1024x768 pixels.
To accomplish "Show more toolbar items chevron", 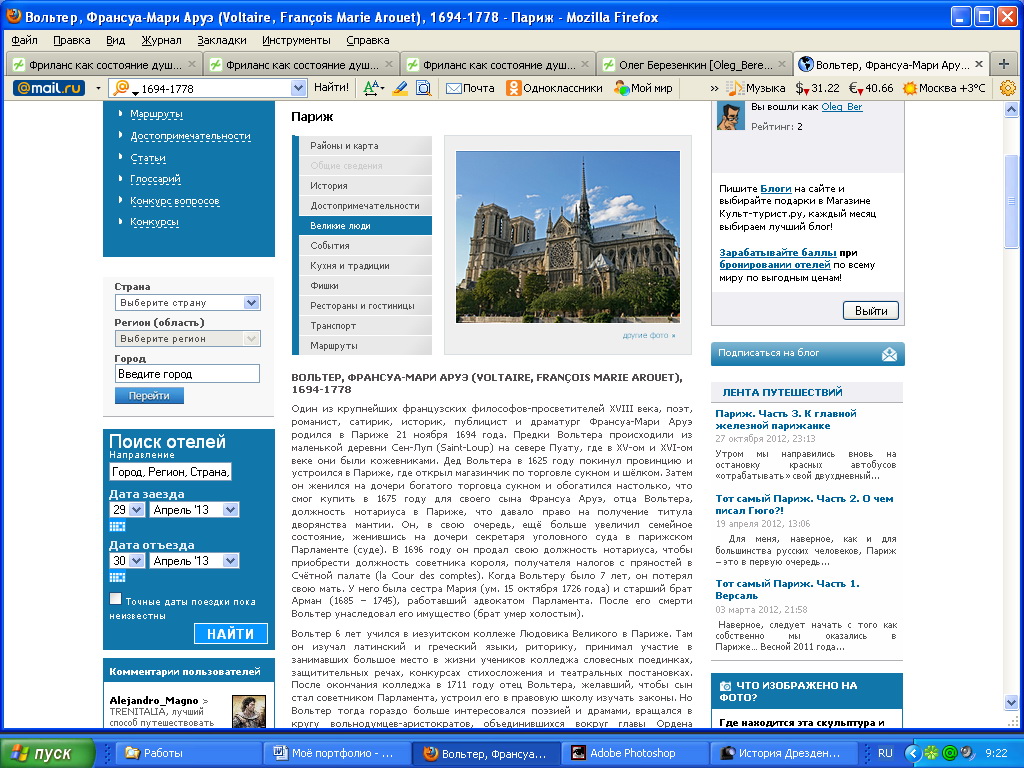I will click(714, 88).
